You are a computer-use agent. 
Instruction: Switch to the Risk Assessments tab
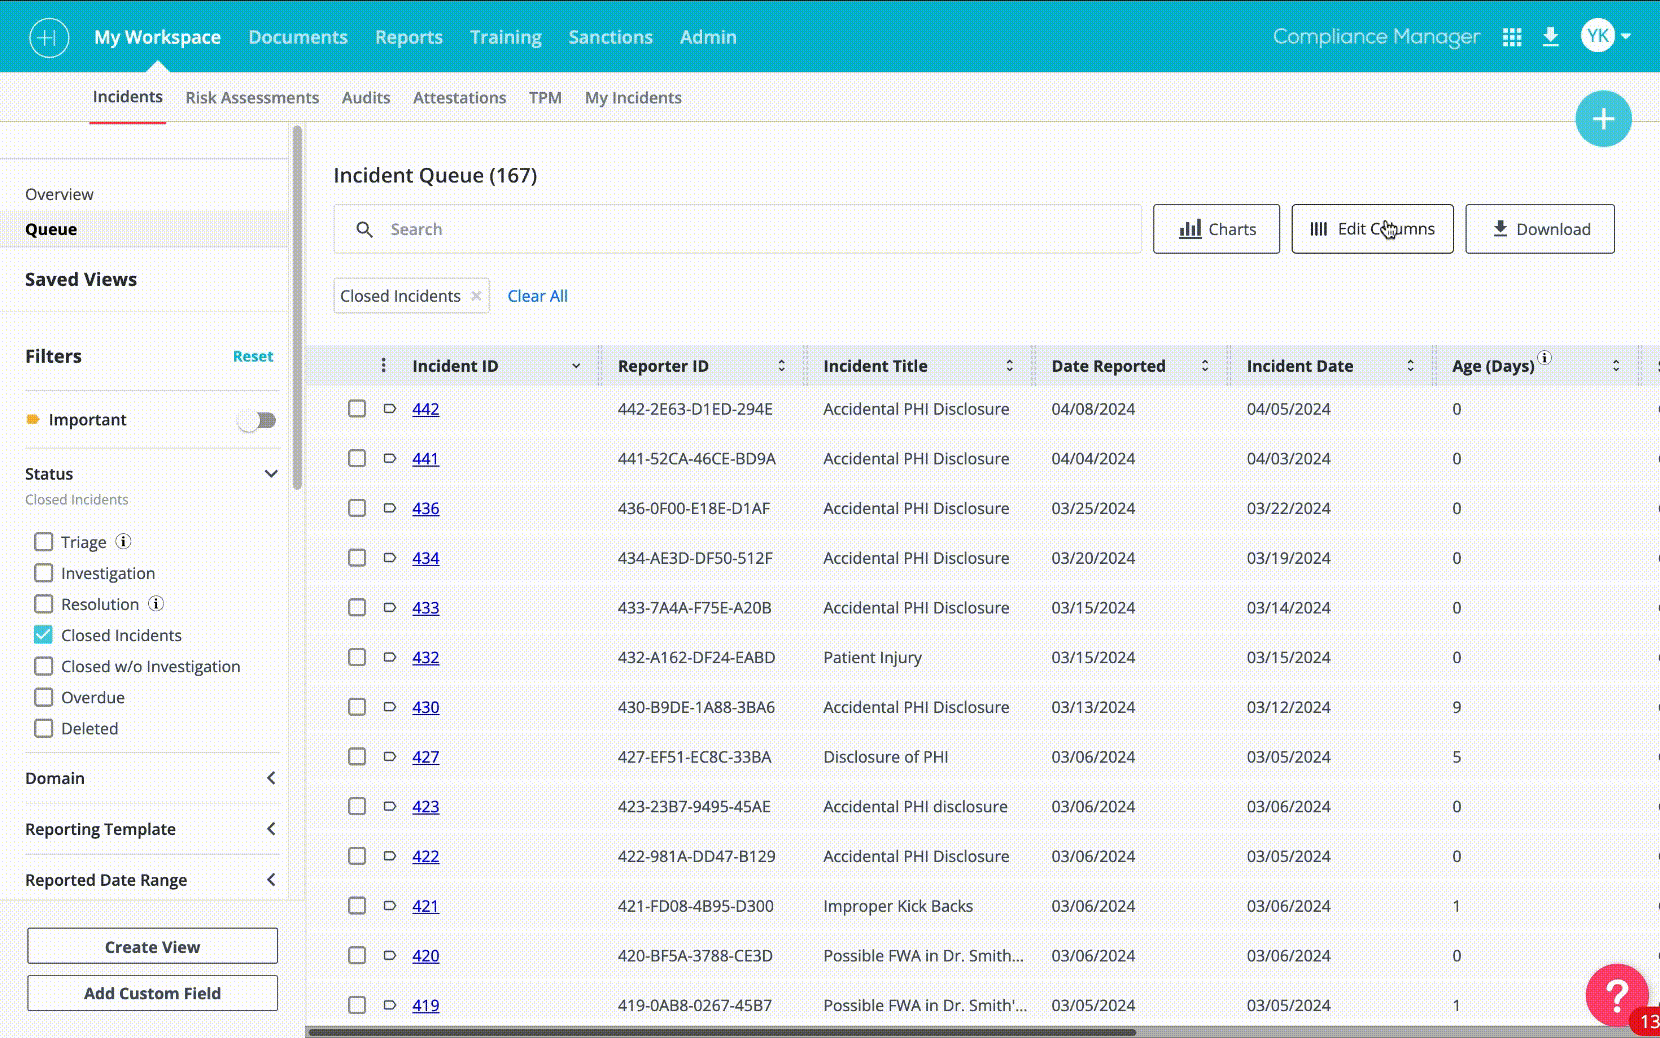(252, 98)
